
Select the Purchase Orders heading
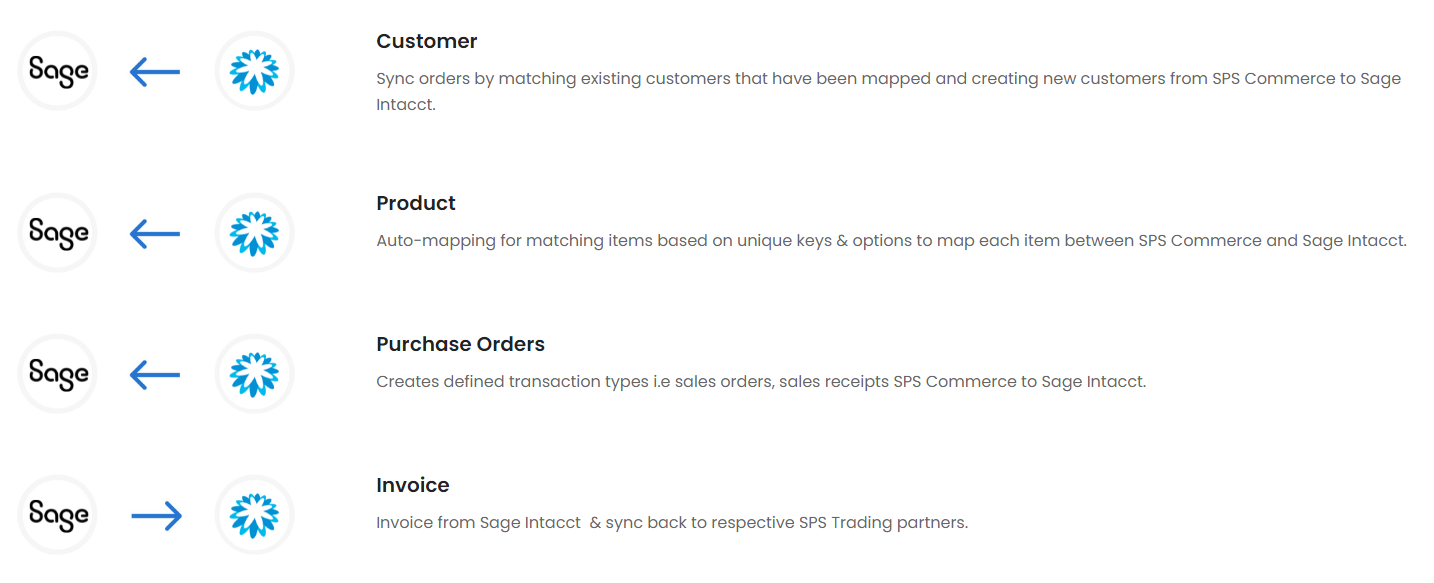pos(460,344)
